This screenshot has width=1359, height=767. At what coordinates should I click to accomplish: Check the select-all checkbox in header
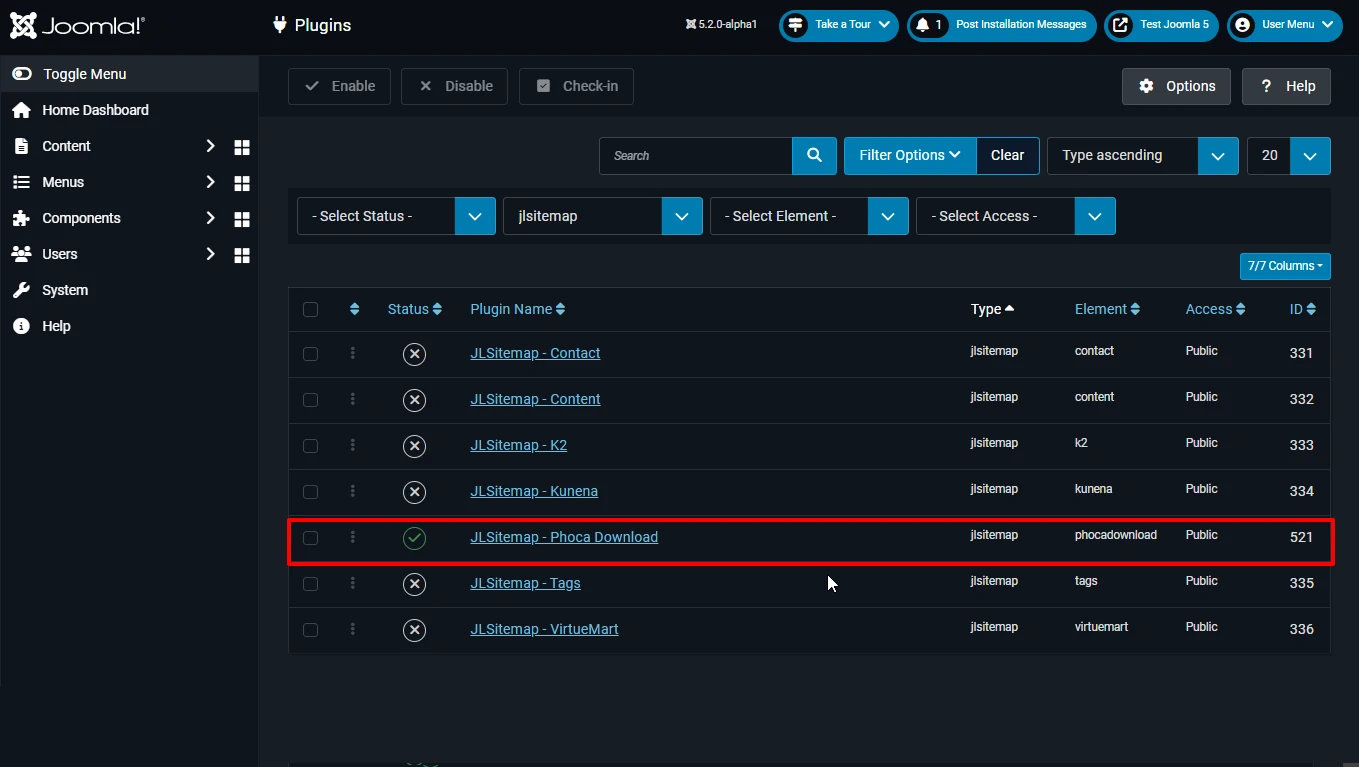[310, 310]
